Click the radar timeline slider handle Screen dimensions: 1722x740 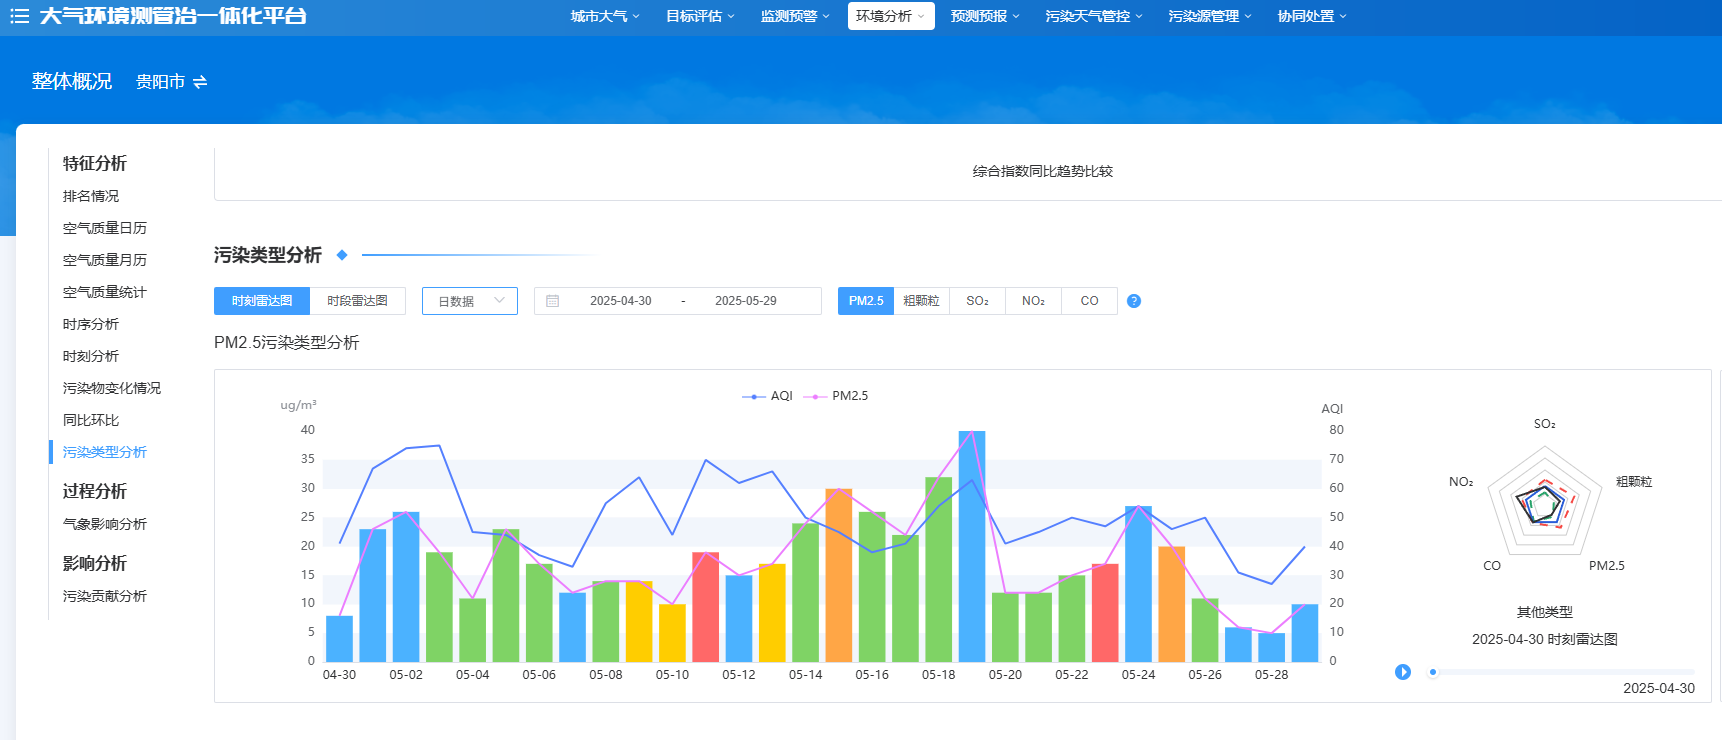1433,672
